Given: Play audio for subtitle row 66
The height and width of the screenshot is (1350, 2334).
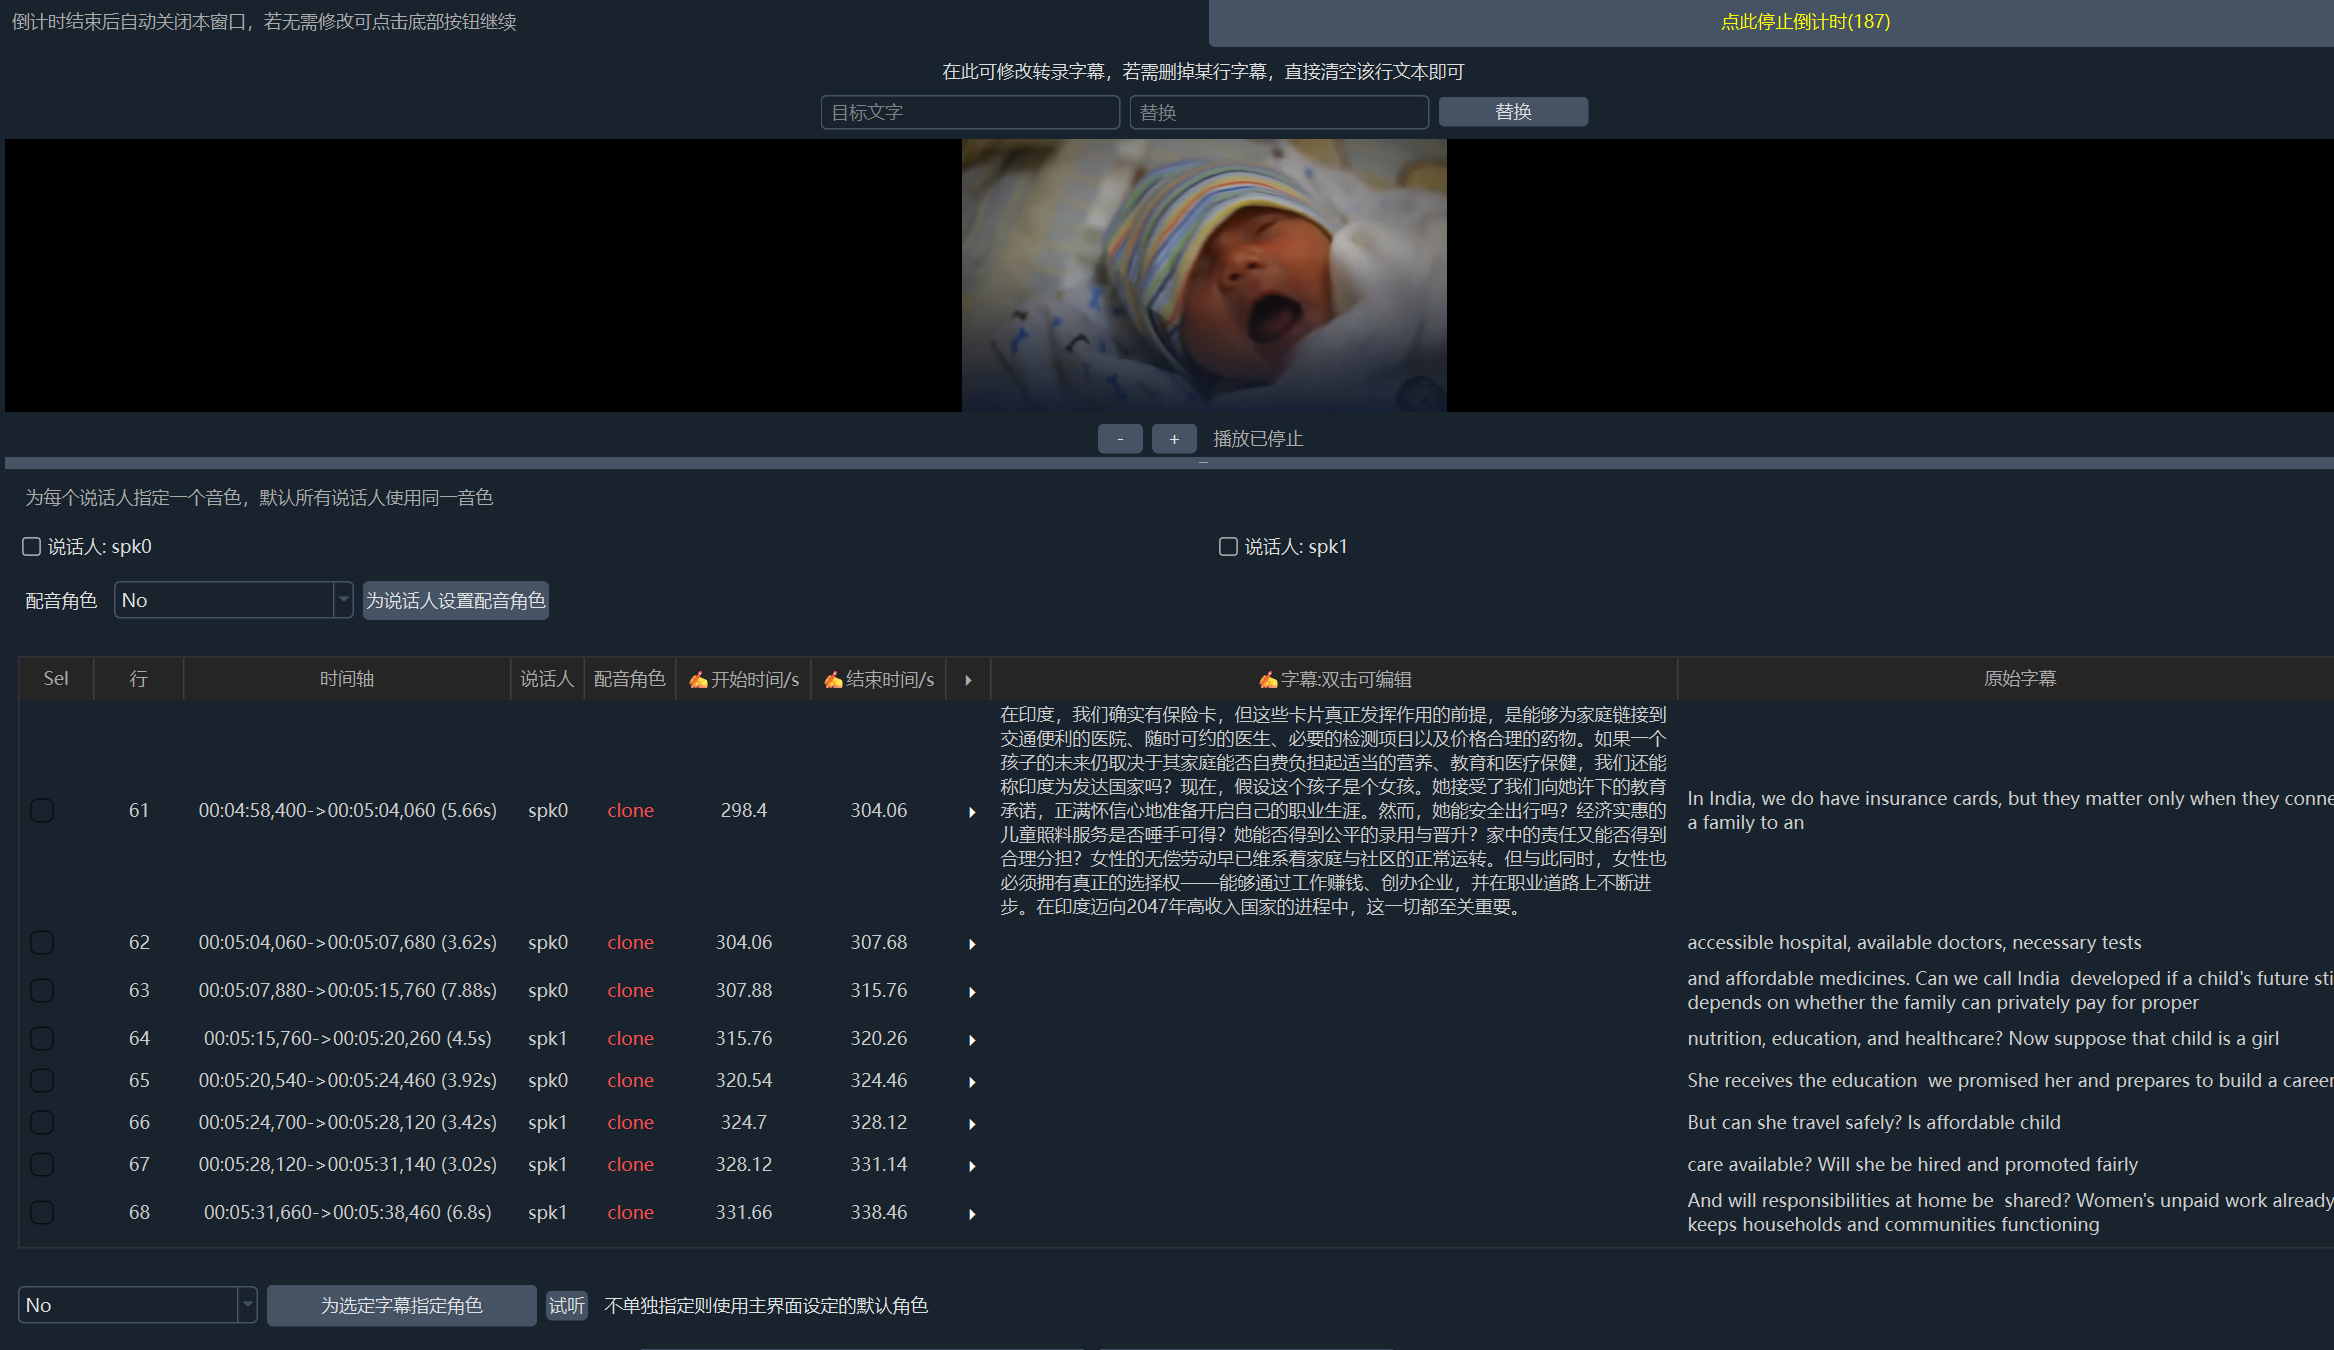Looking at the screenshot, I should click(971, 1123).
